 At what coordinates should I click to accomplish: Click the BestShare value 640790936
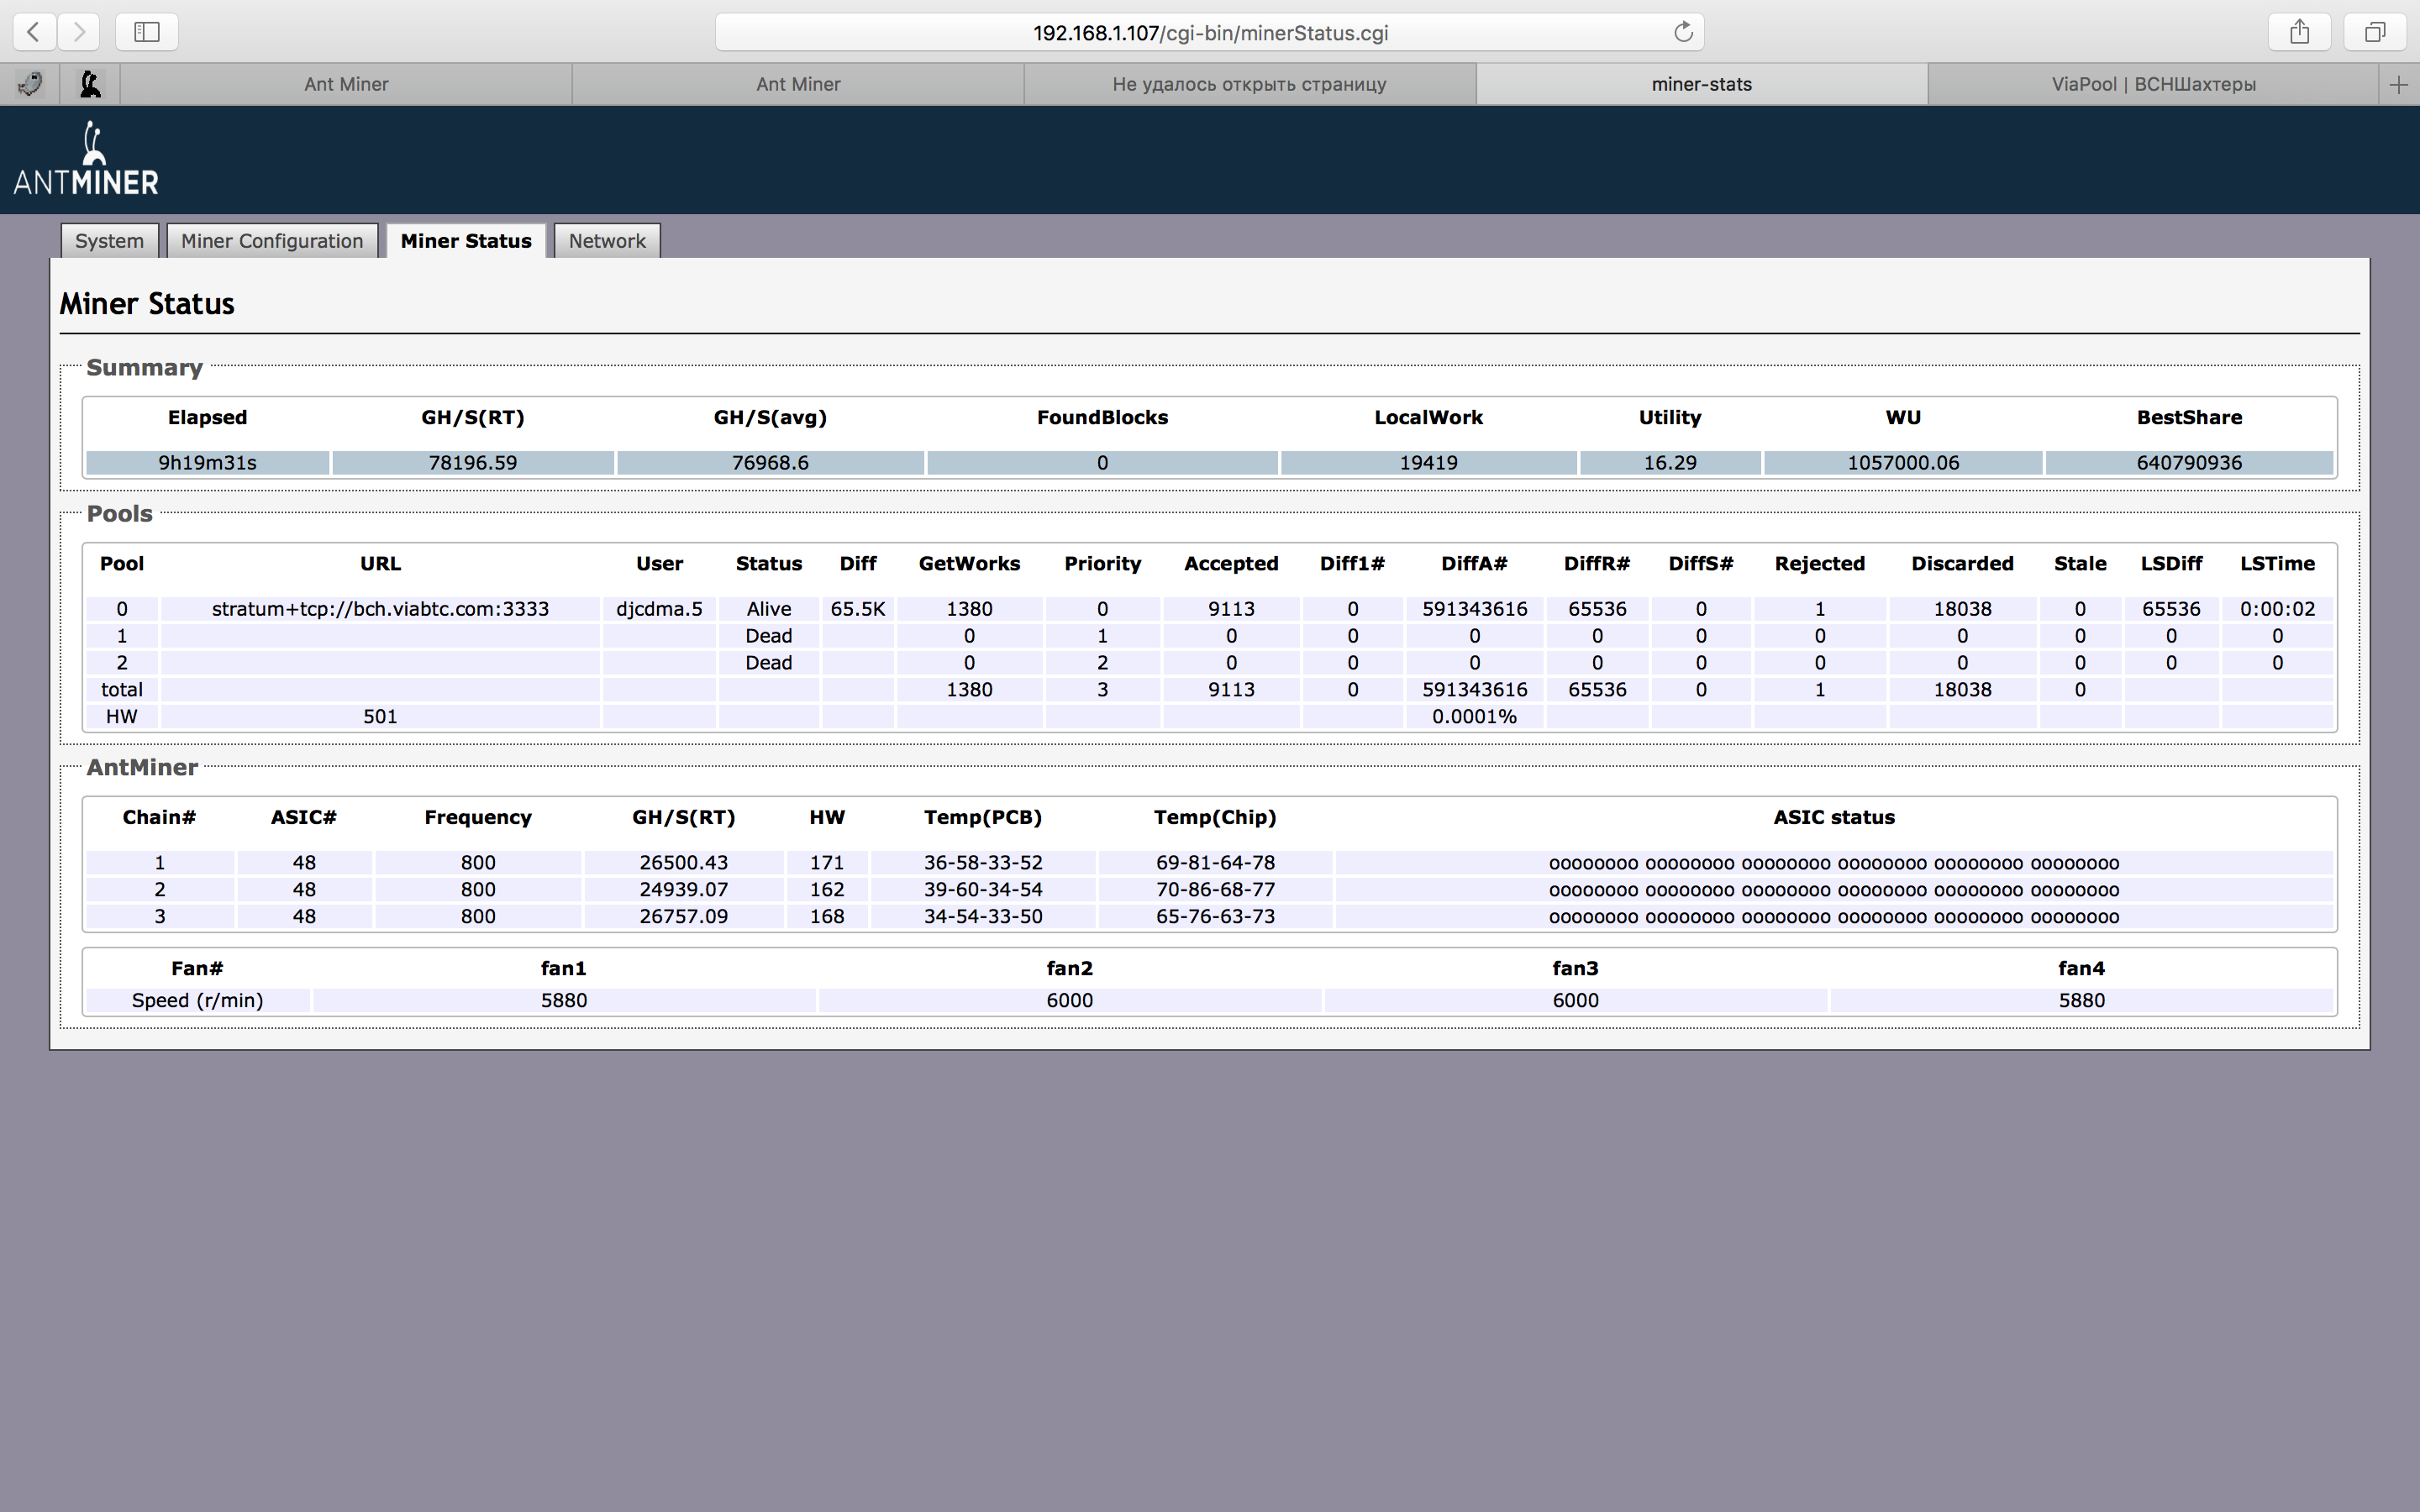click(x=2189, y=463)
